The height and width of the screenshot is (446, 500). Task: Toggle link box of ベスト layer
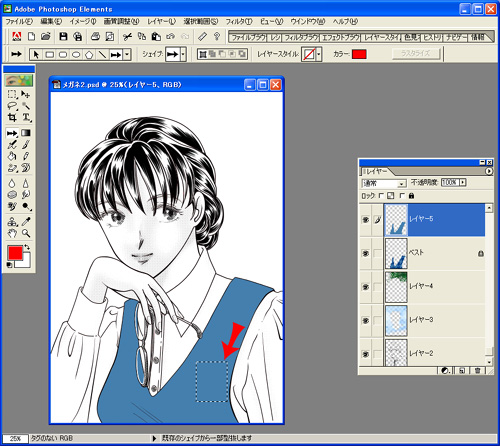(377, 253)
